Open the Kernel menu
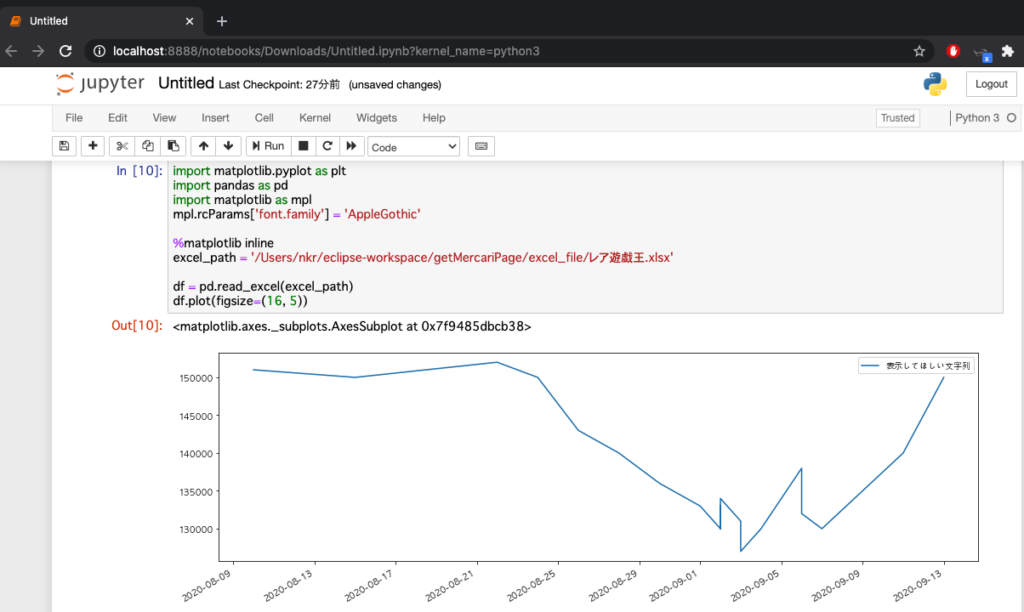1024x612 pixels. coord(315,118)
